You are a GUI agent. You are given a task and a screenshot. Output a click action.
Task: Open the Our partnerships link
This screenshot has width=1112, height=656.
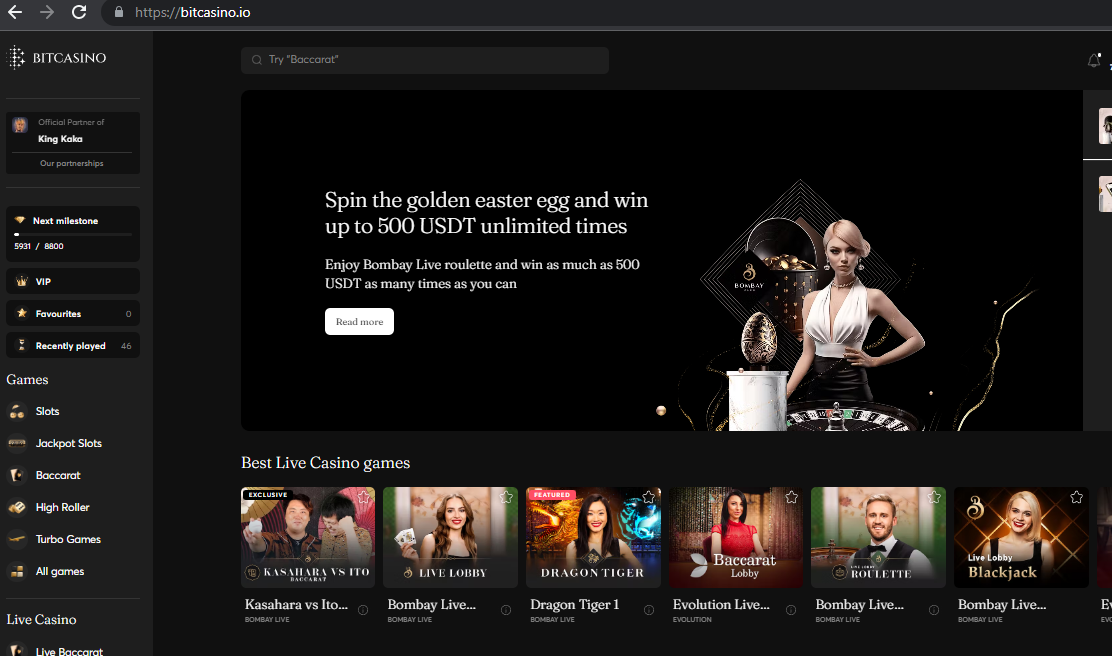pyautogui.click(x=72, y=163)
